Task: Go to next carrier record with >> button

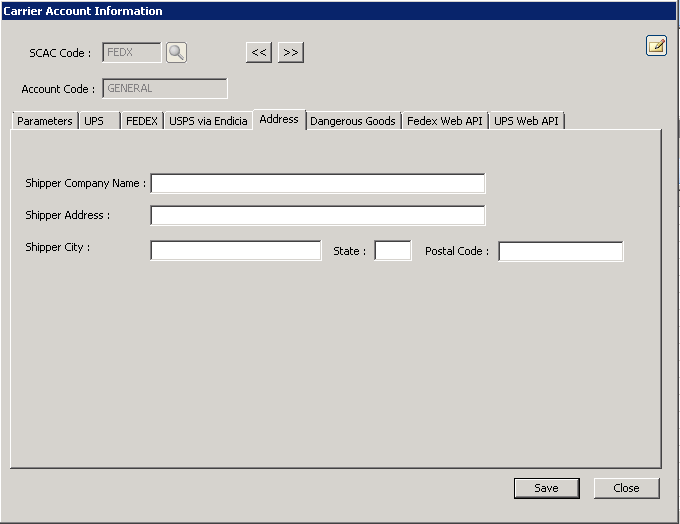Action: (x=291, y=53)
